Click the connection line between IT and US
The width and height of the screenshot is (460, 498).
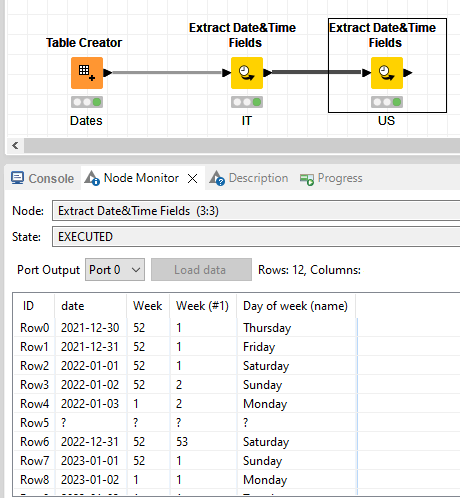pyautogui.click(x=317, y=72)
